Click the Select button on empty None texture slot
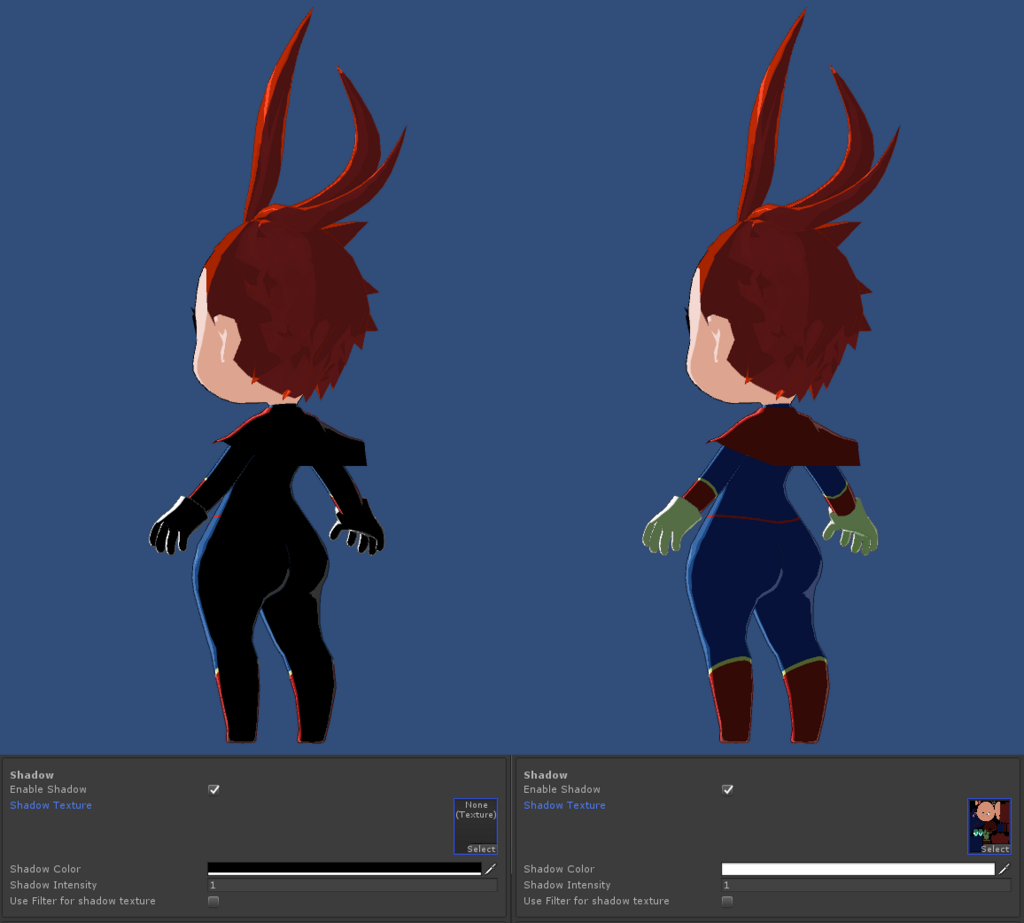The width and height of the screenshot is (1024, 923). click(x=481, y=849)
